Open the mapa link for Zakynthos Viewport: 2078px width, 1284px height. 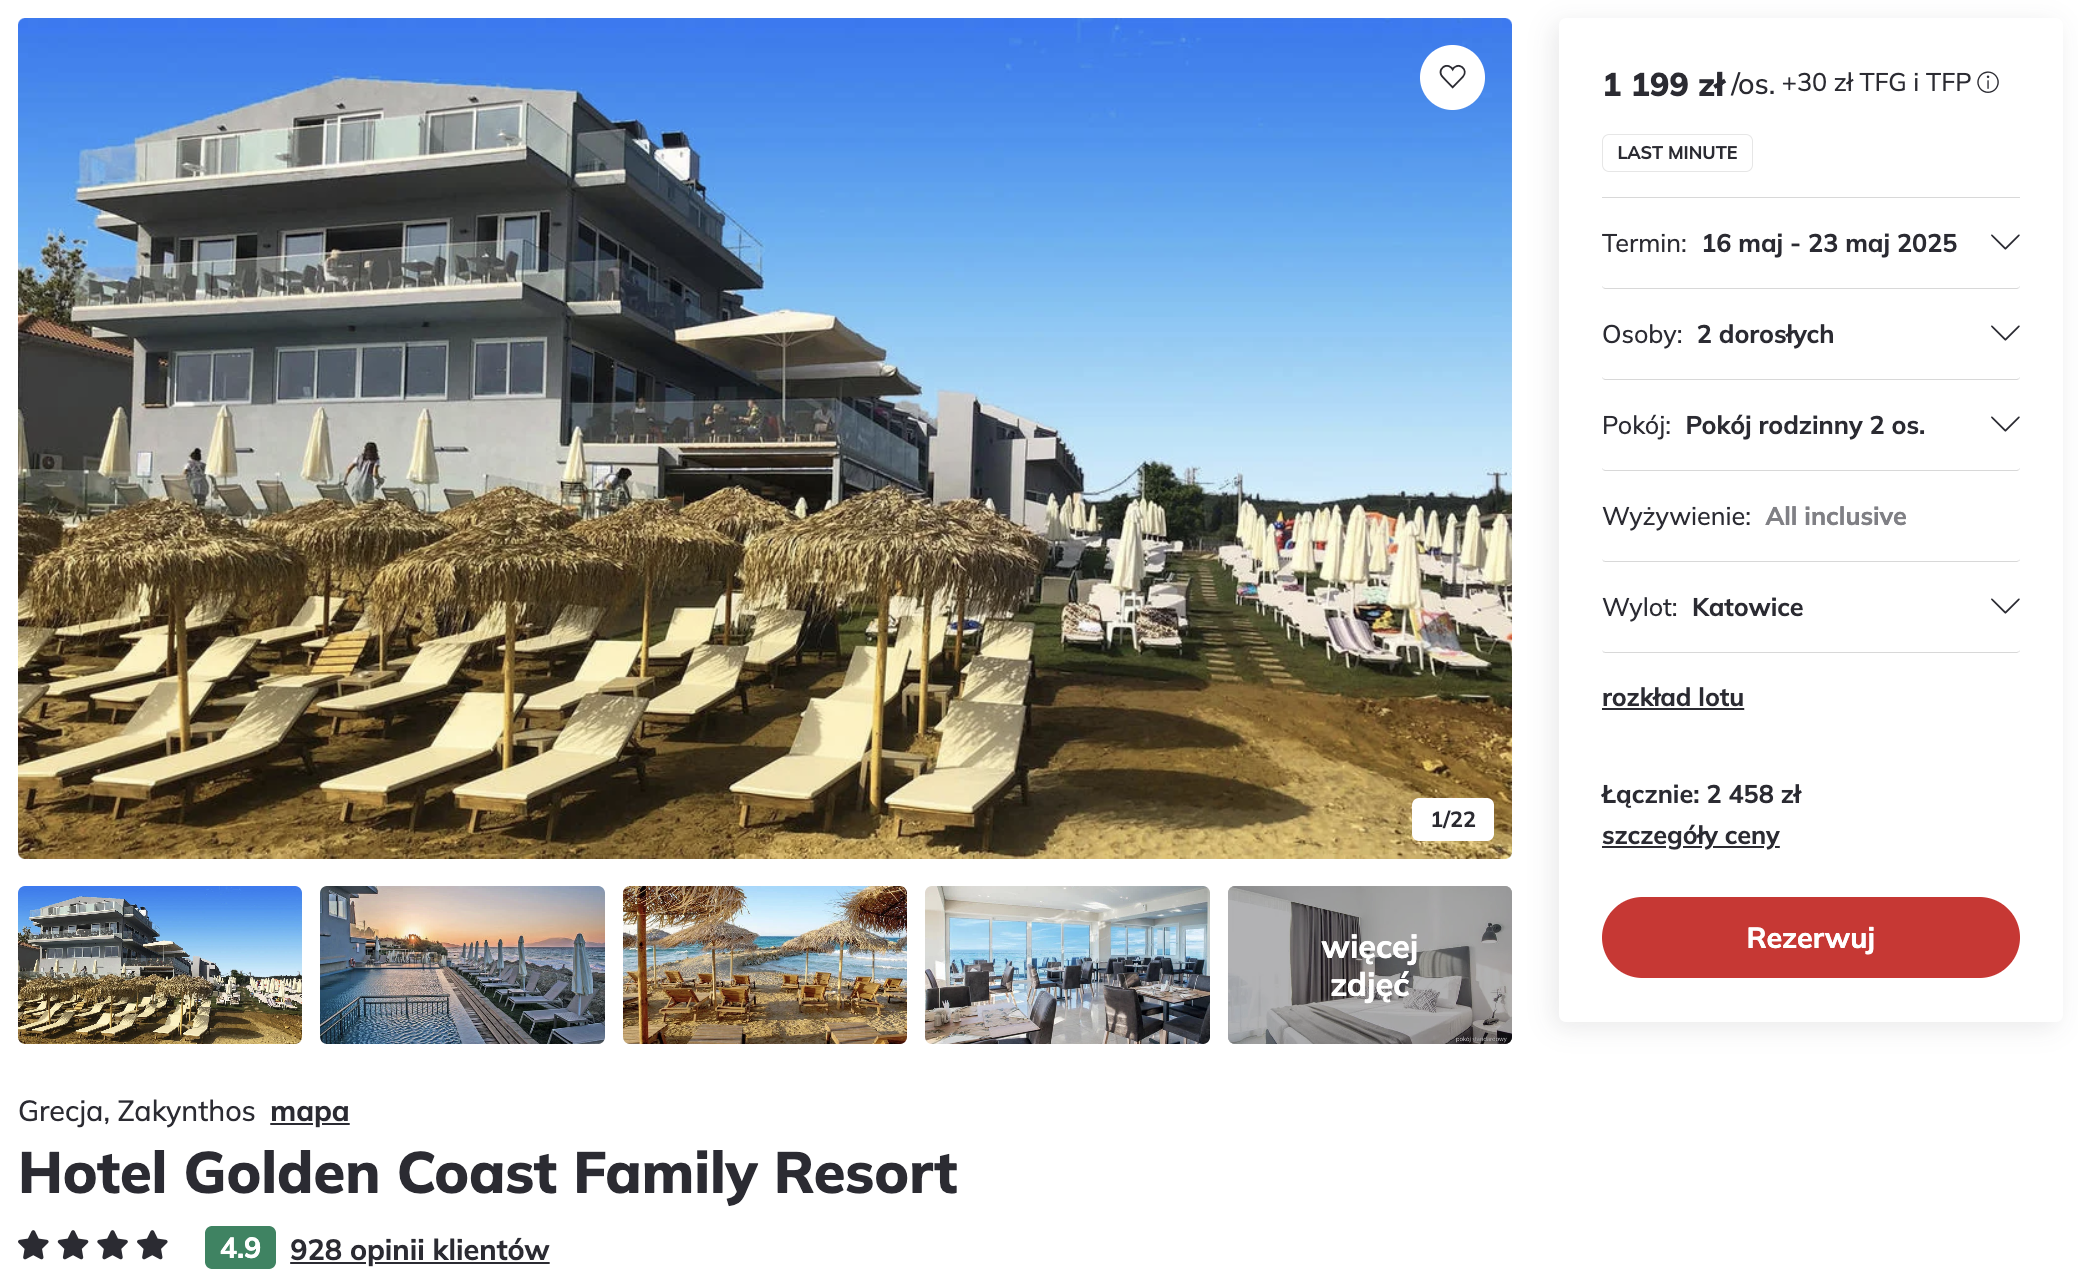pos(309,1111)
